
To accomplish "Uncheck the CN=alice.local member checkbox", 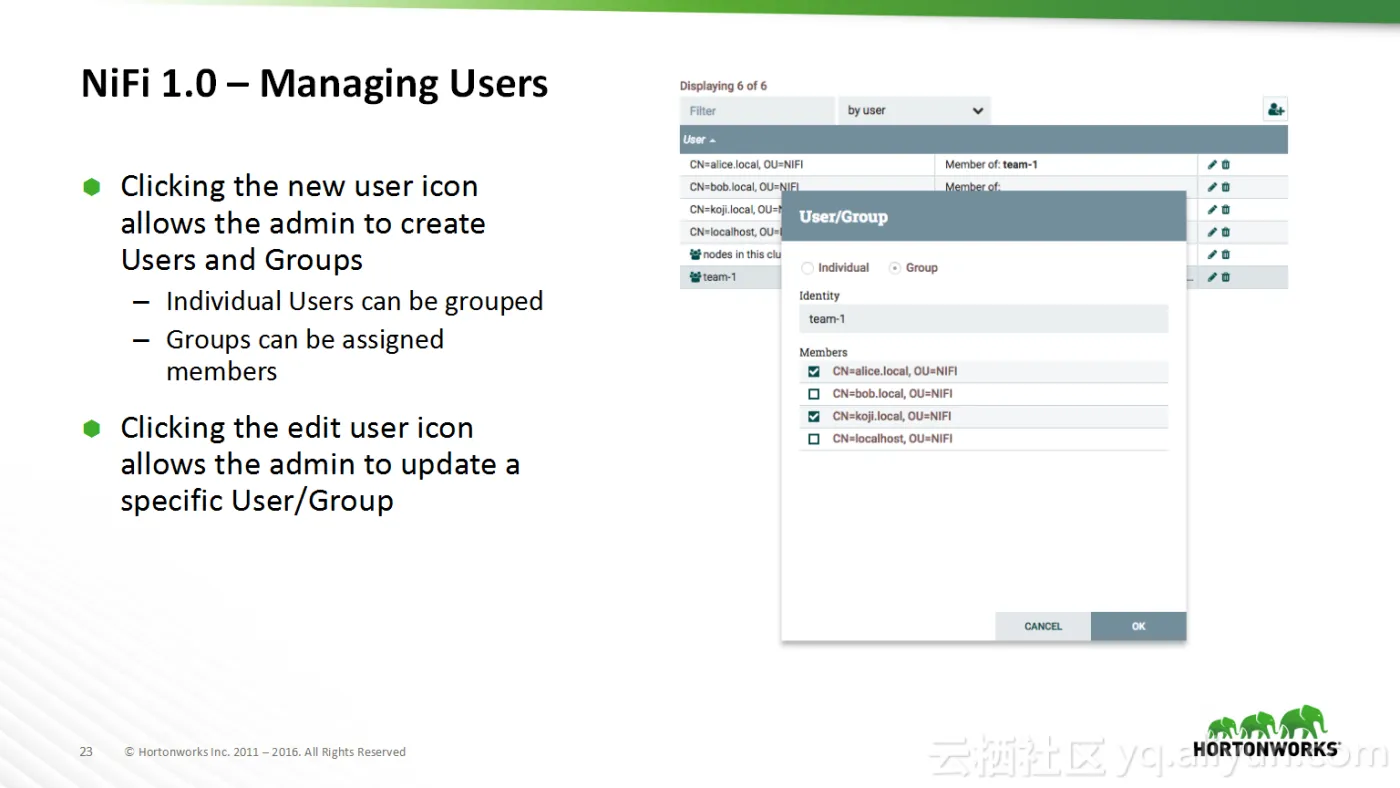I will pos(814,371).
